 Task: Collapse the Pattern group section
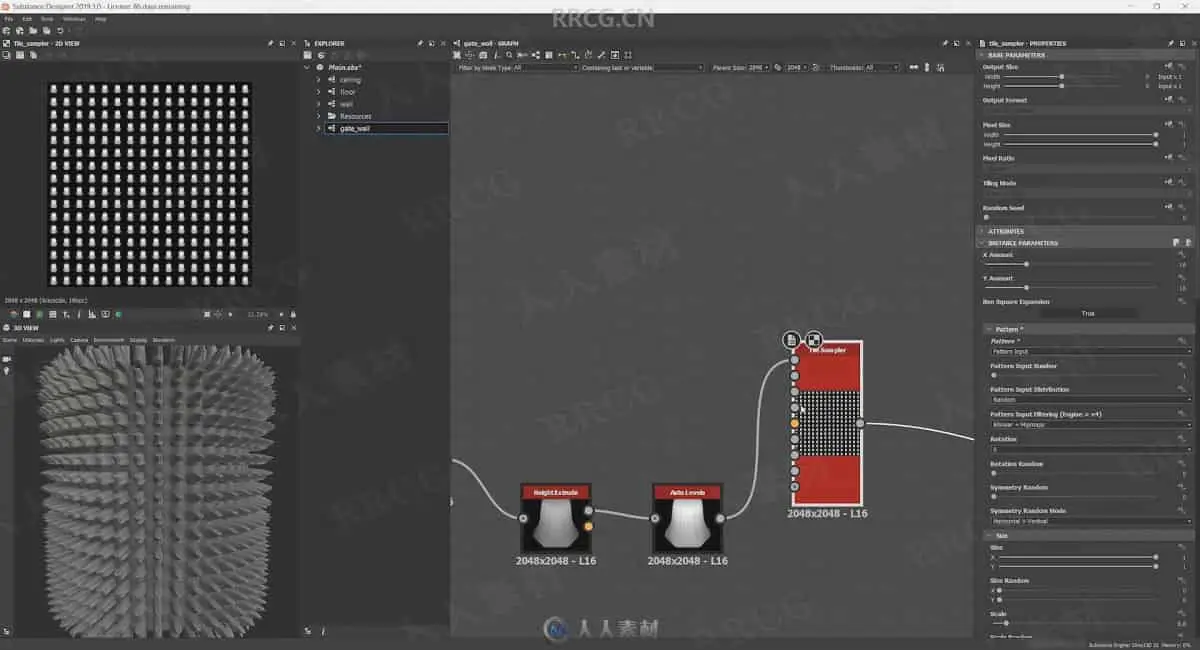pos(988,329)
